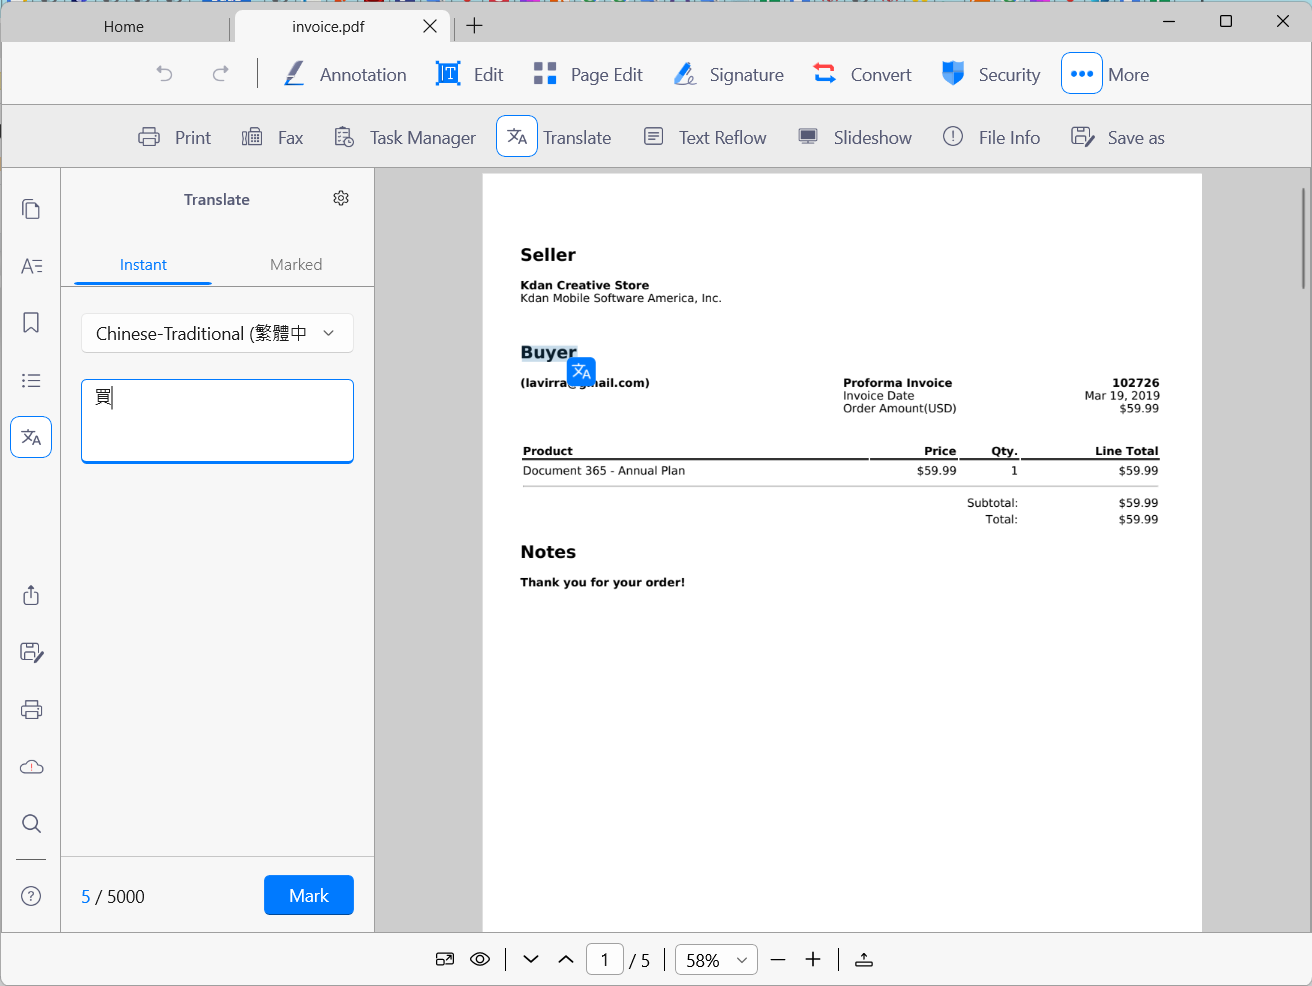
Task: Switch to the Instant tab
Action: (x=143, y=265)
